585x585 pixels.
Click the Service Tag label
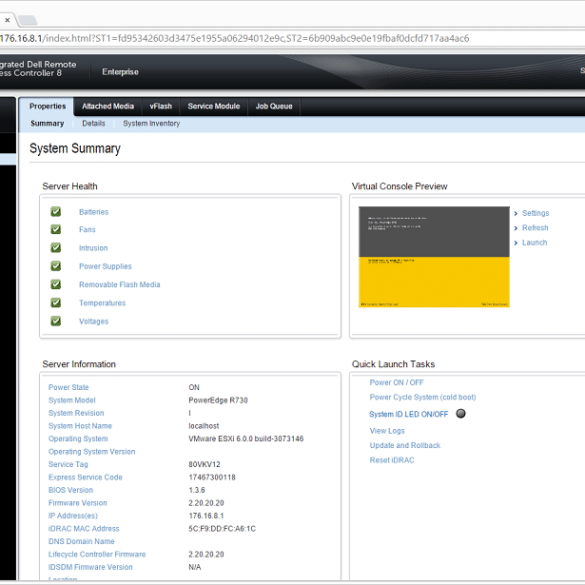[x=68, y=464]
